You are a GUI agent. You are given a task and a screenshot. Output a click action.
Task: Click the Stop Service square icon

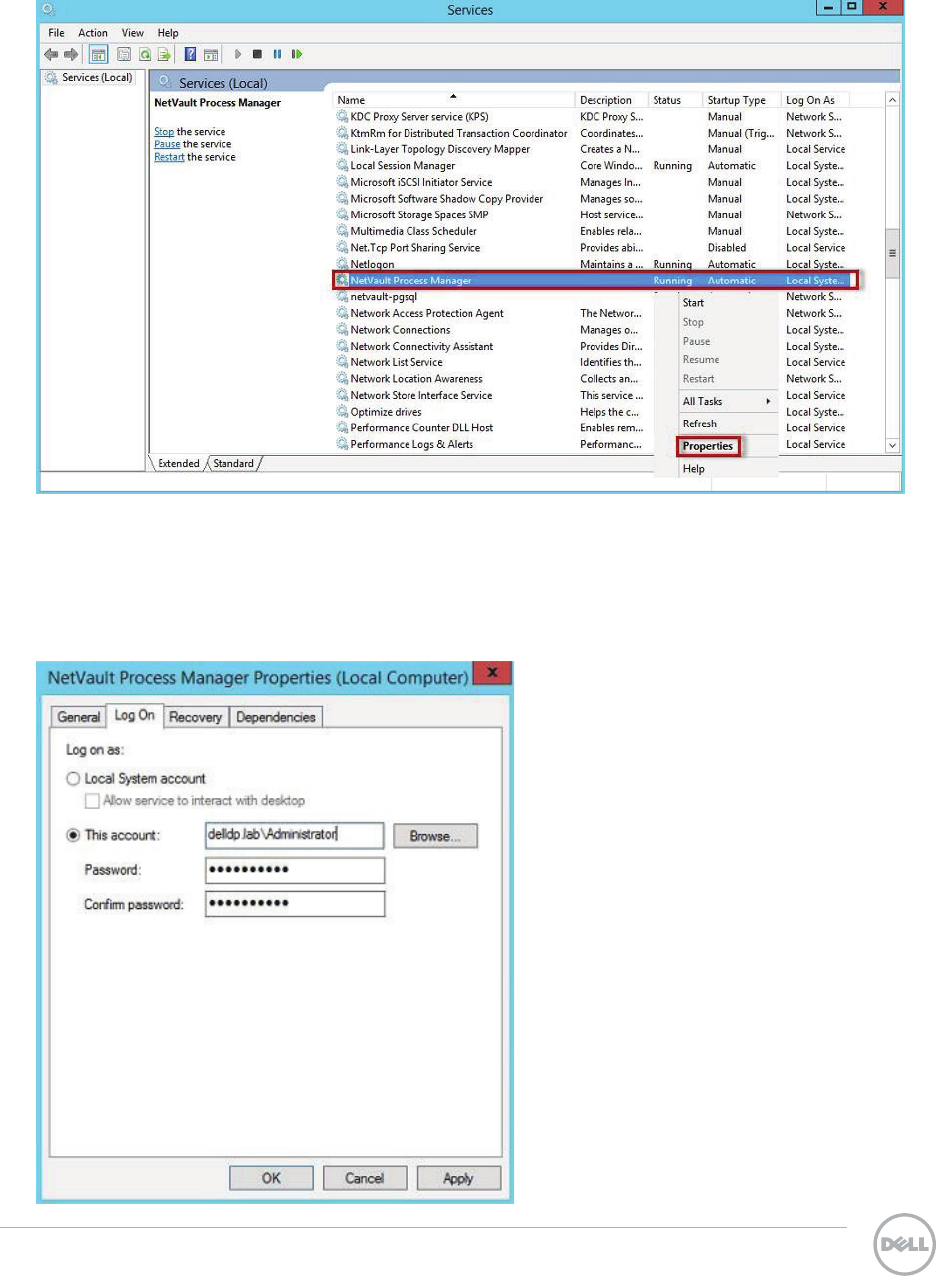(257, 54)
